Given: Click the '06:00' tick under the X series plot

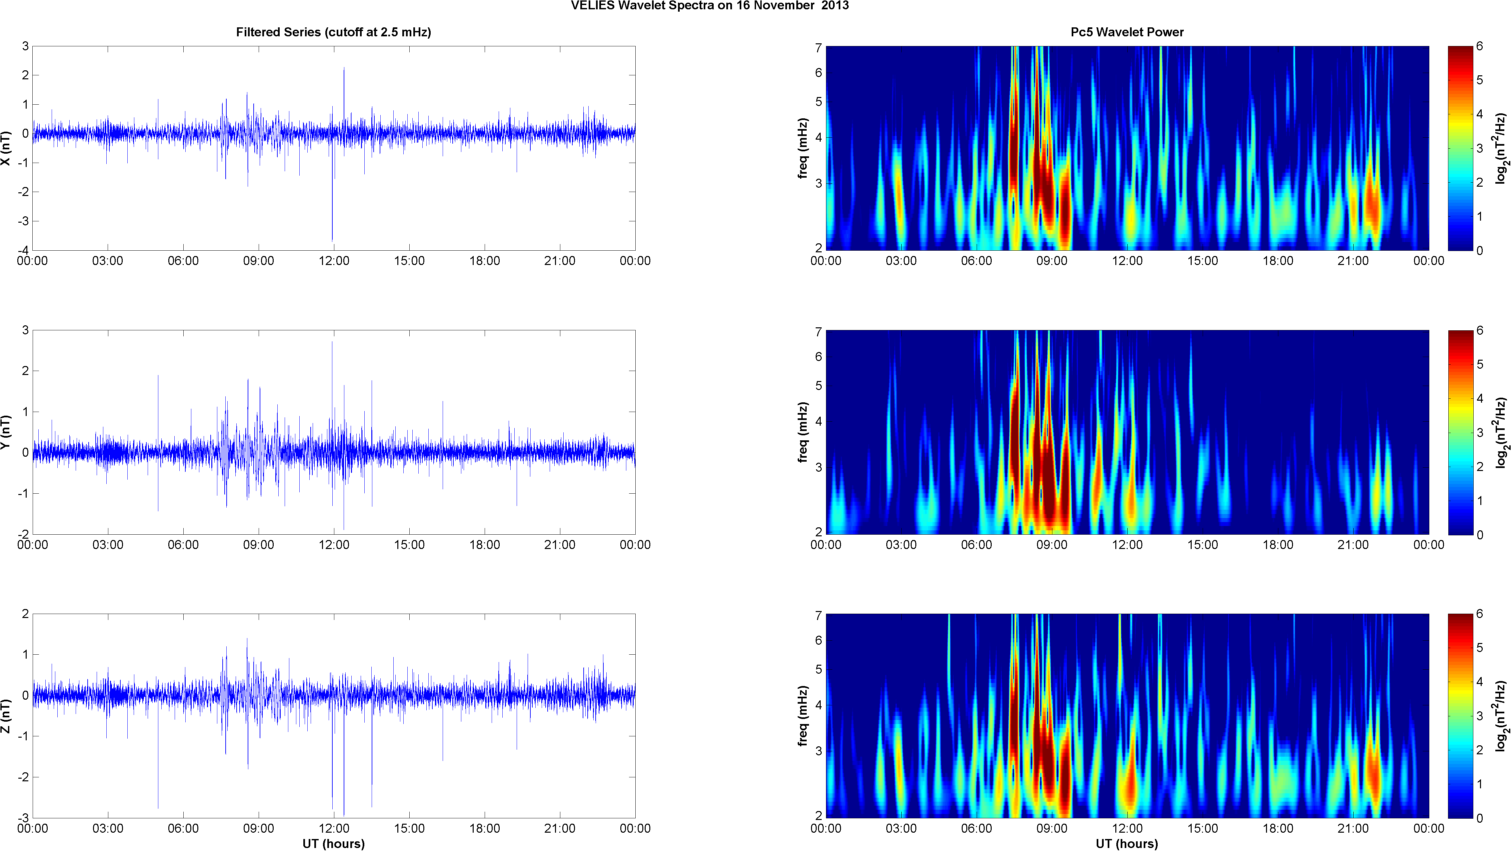Looking at the screenshot, I should [183, 261].
